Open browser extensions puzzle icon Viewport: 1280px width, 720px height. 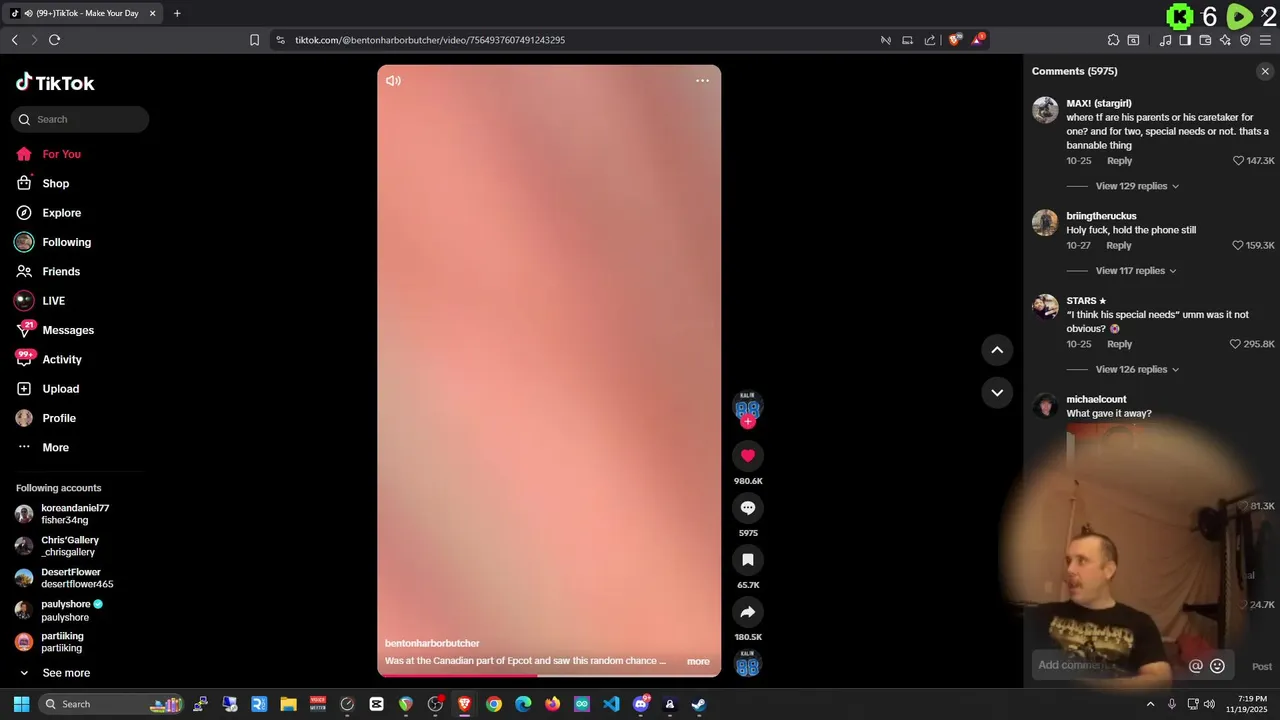click(1113, 40)
